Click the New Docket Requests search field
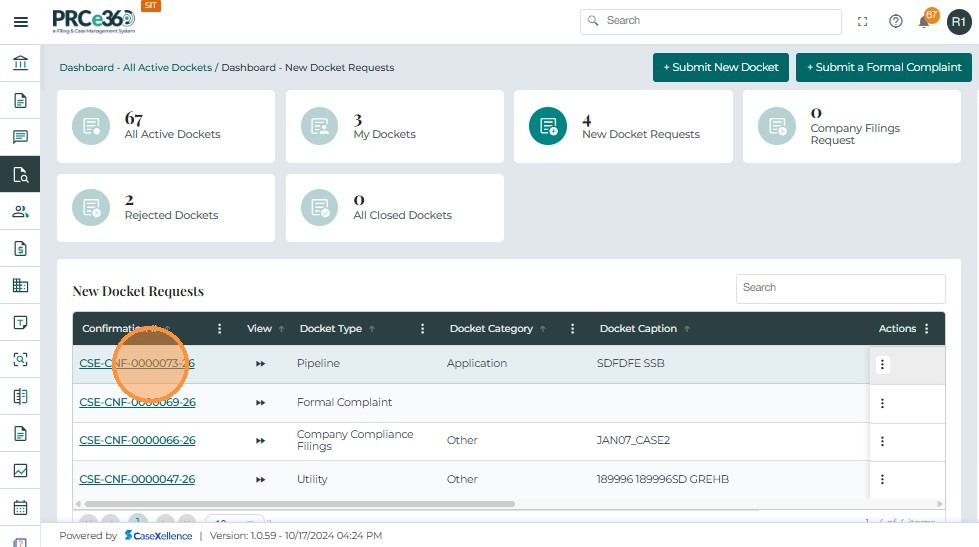 pos(840,288)
